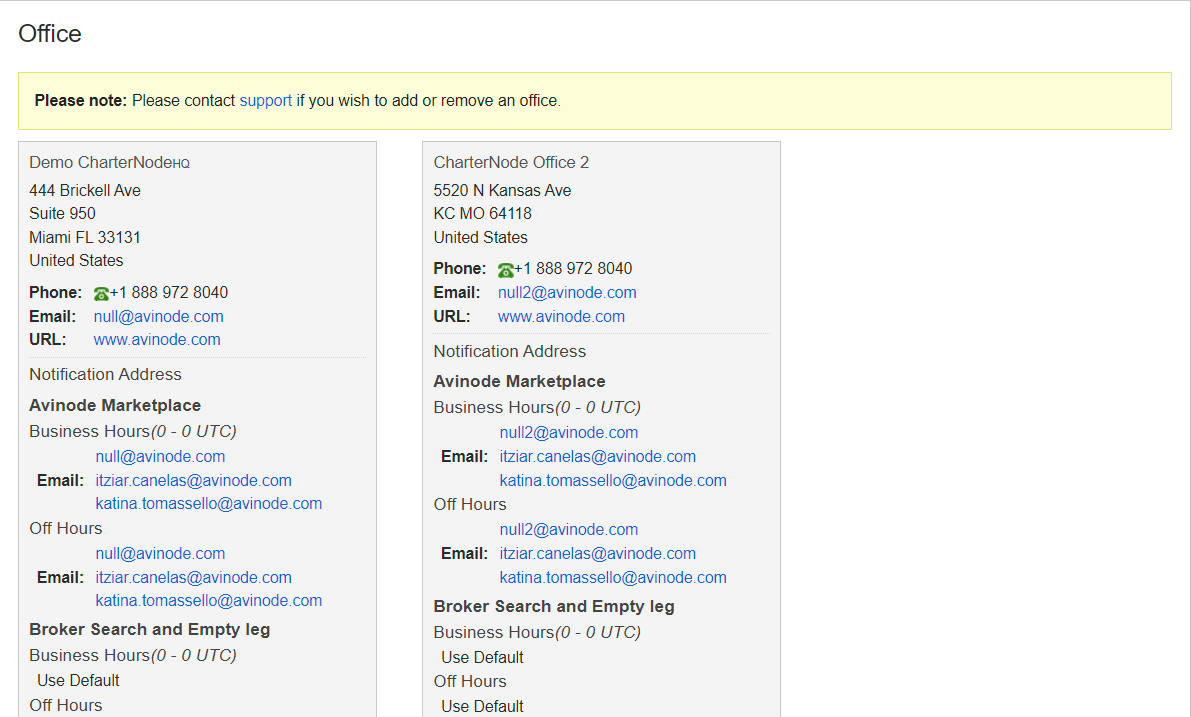Click Avinode Marketplace heading in CharterNode Office 2
Viewport: 1191px width, 717px height.
pyautogui.click(x=520, y=381)
